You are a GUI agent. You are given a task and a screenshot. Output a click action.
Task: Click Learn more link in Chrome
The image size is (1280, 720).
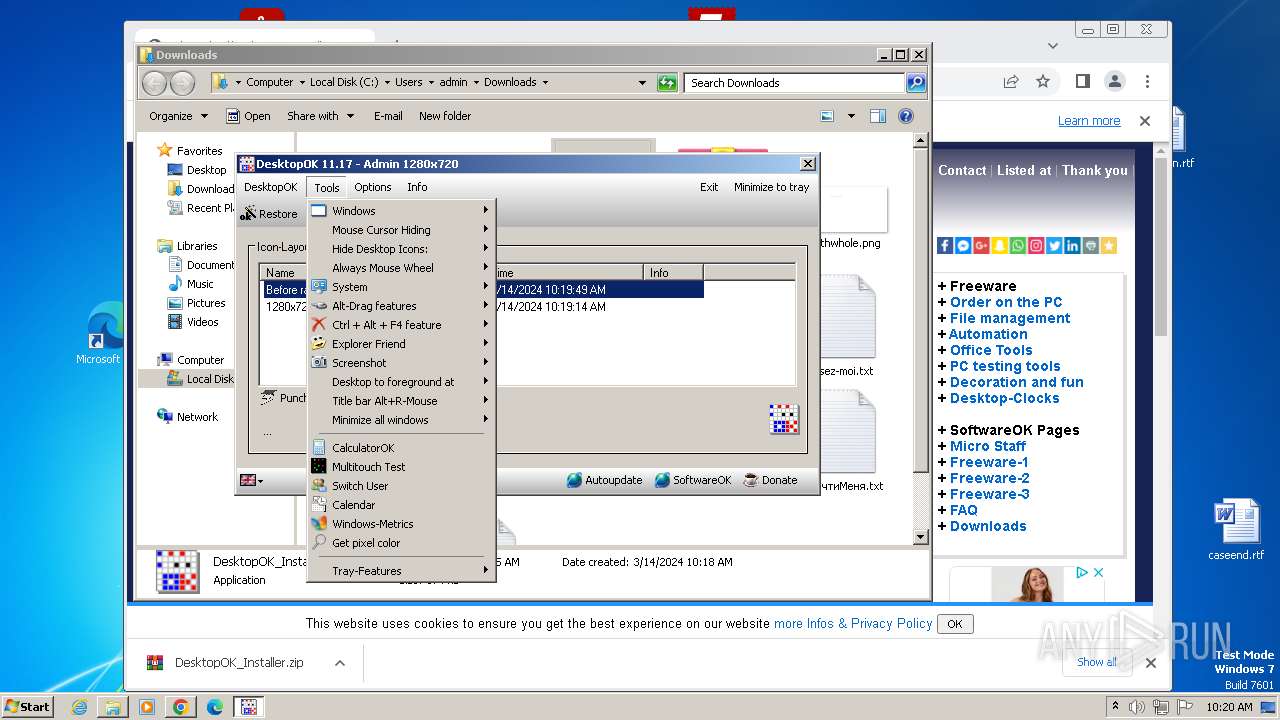click(1089, 121)
